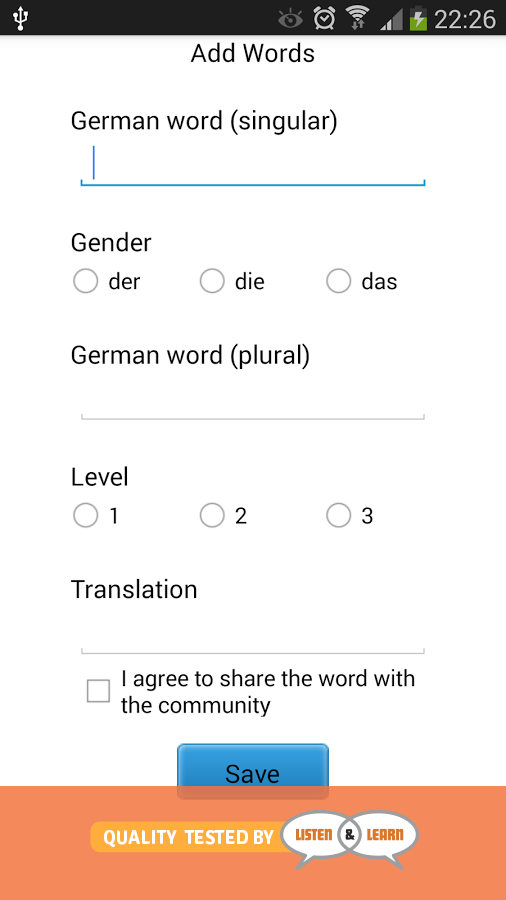Image resolution: width=506 pixels, height=900 pixels.
Task: Tap the battery charging icon
Action: (418, 19)
